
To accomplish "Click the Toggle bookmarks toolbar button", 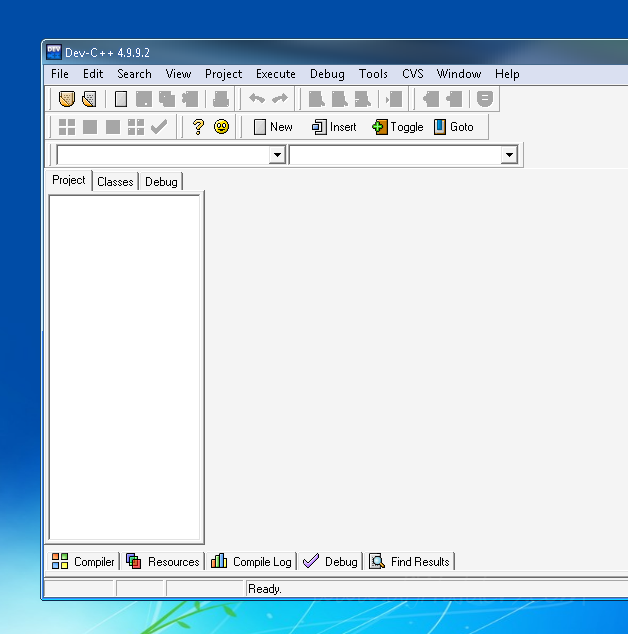I will coord(398,127).
